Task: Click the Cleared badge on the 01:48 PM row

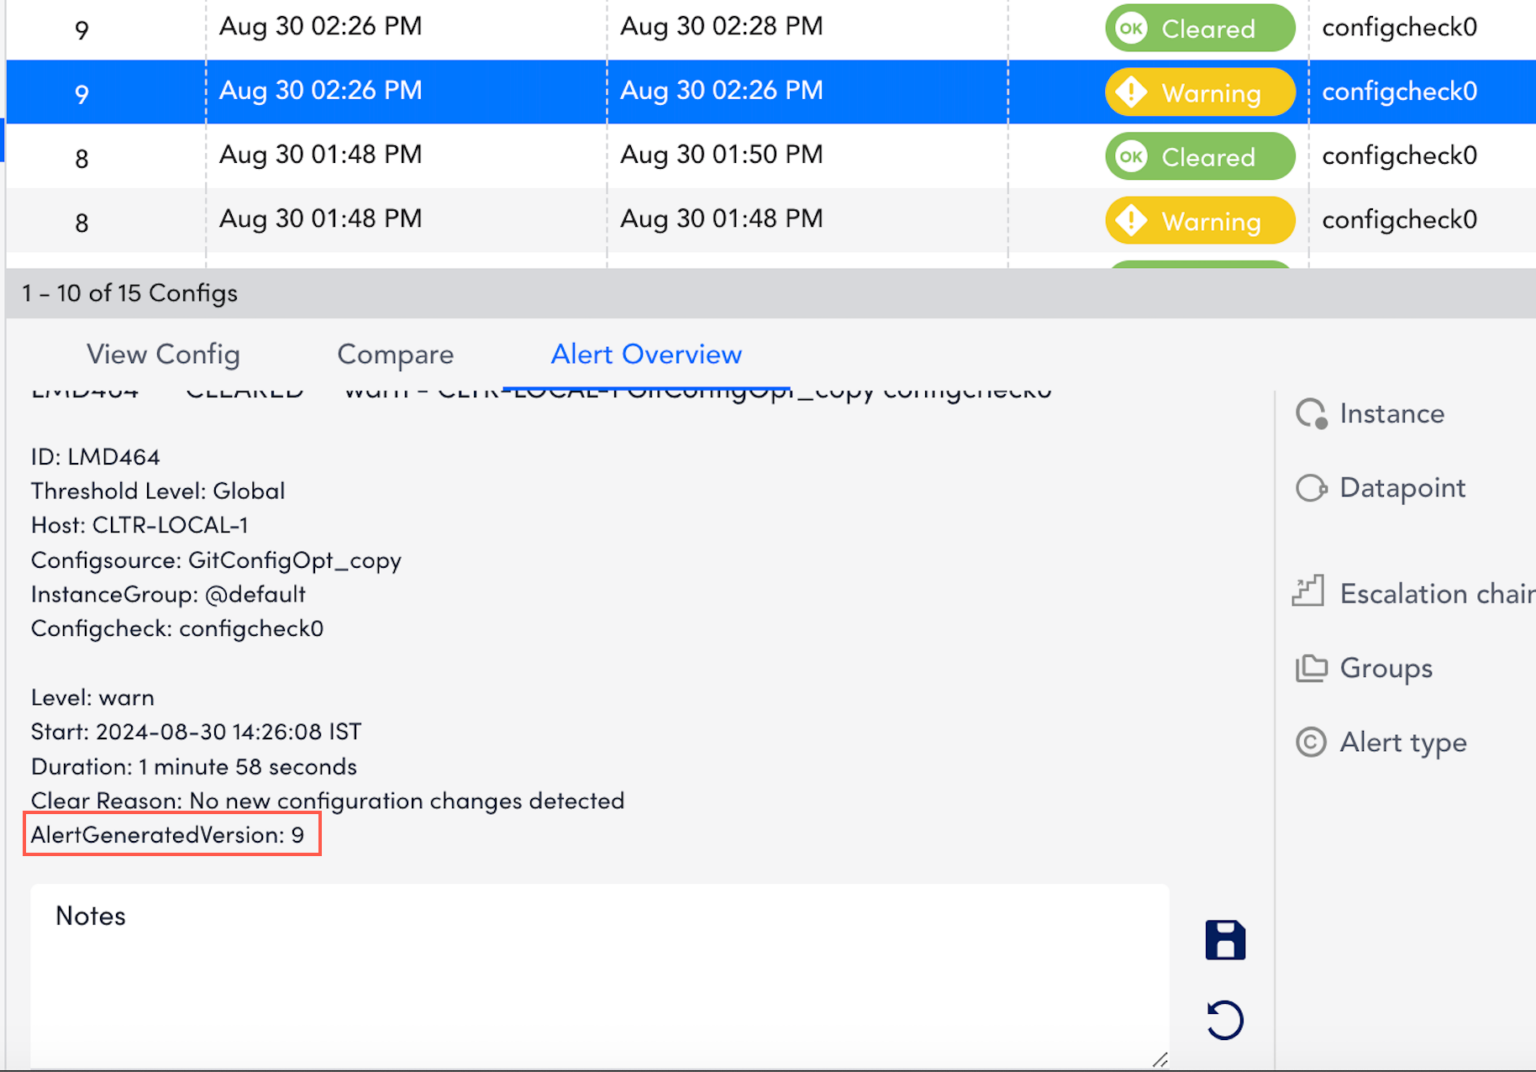Action: pyautogui.click(x=1199, y=156)
